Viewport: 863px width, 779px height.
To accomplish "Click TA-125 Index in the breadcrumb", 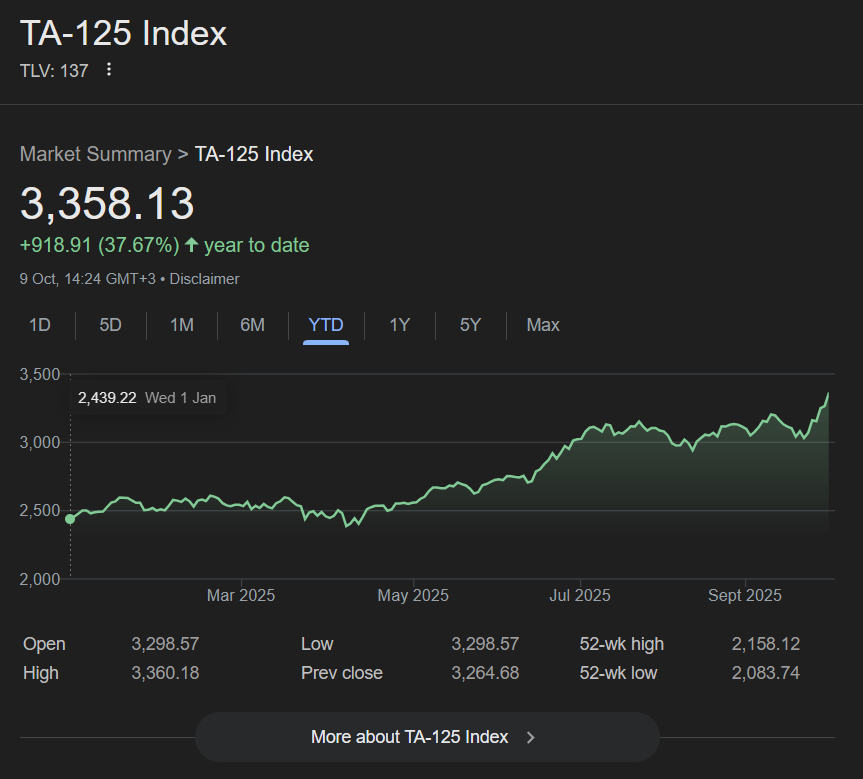I will pos(254,154).
